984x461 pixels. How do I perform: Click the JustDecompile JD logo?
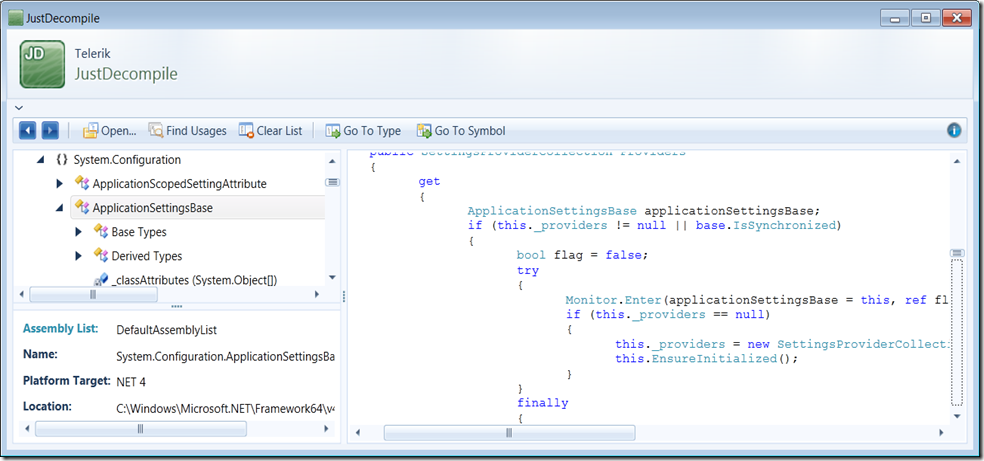[42, 65]
